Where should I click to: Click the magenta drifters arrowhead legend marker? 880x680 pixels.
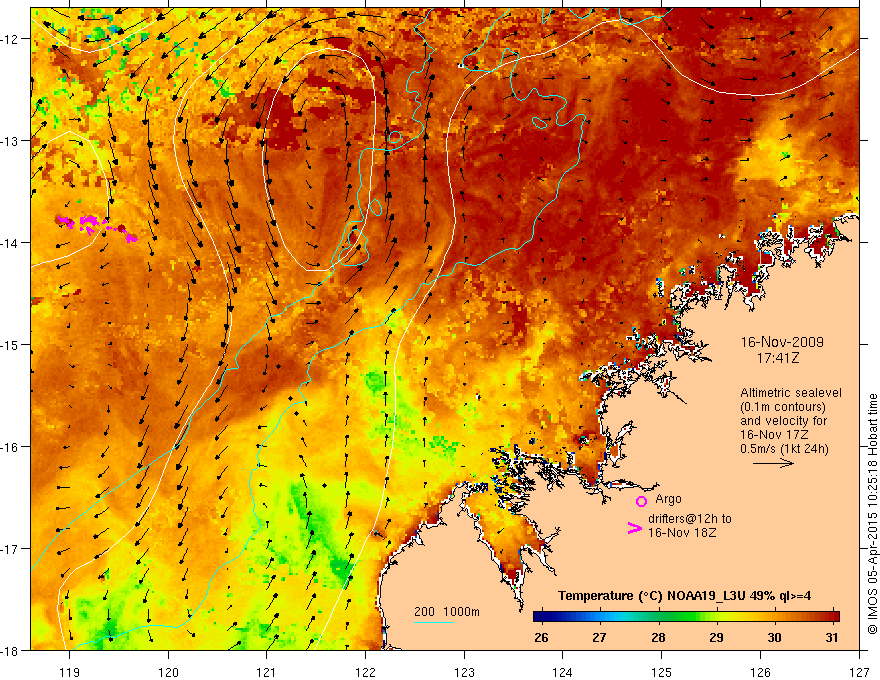tap(634, 528)
